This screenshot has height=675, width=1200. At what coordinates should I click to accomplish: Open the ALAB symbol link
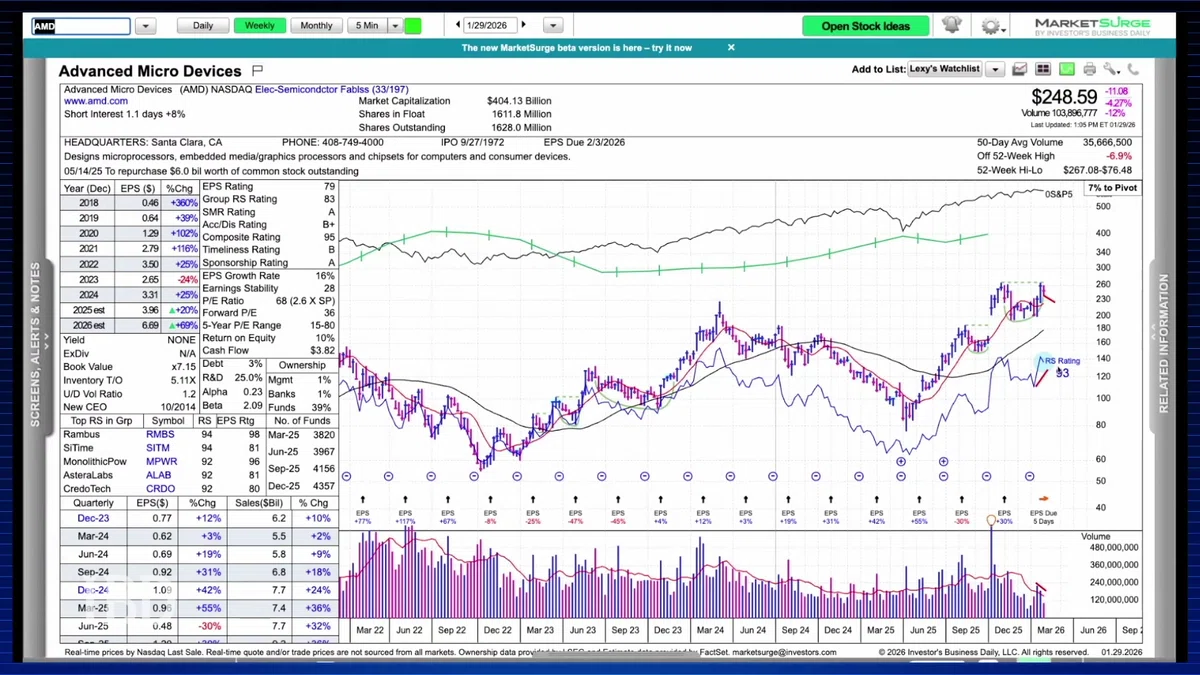click(x=160, y=476)
